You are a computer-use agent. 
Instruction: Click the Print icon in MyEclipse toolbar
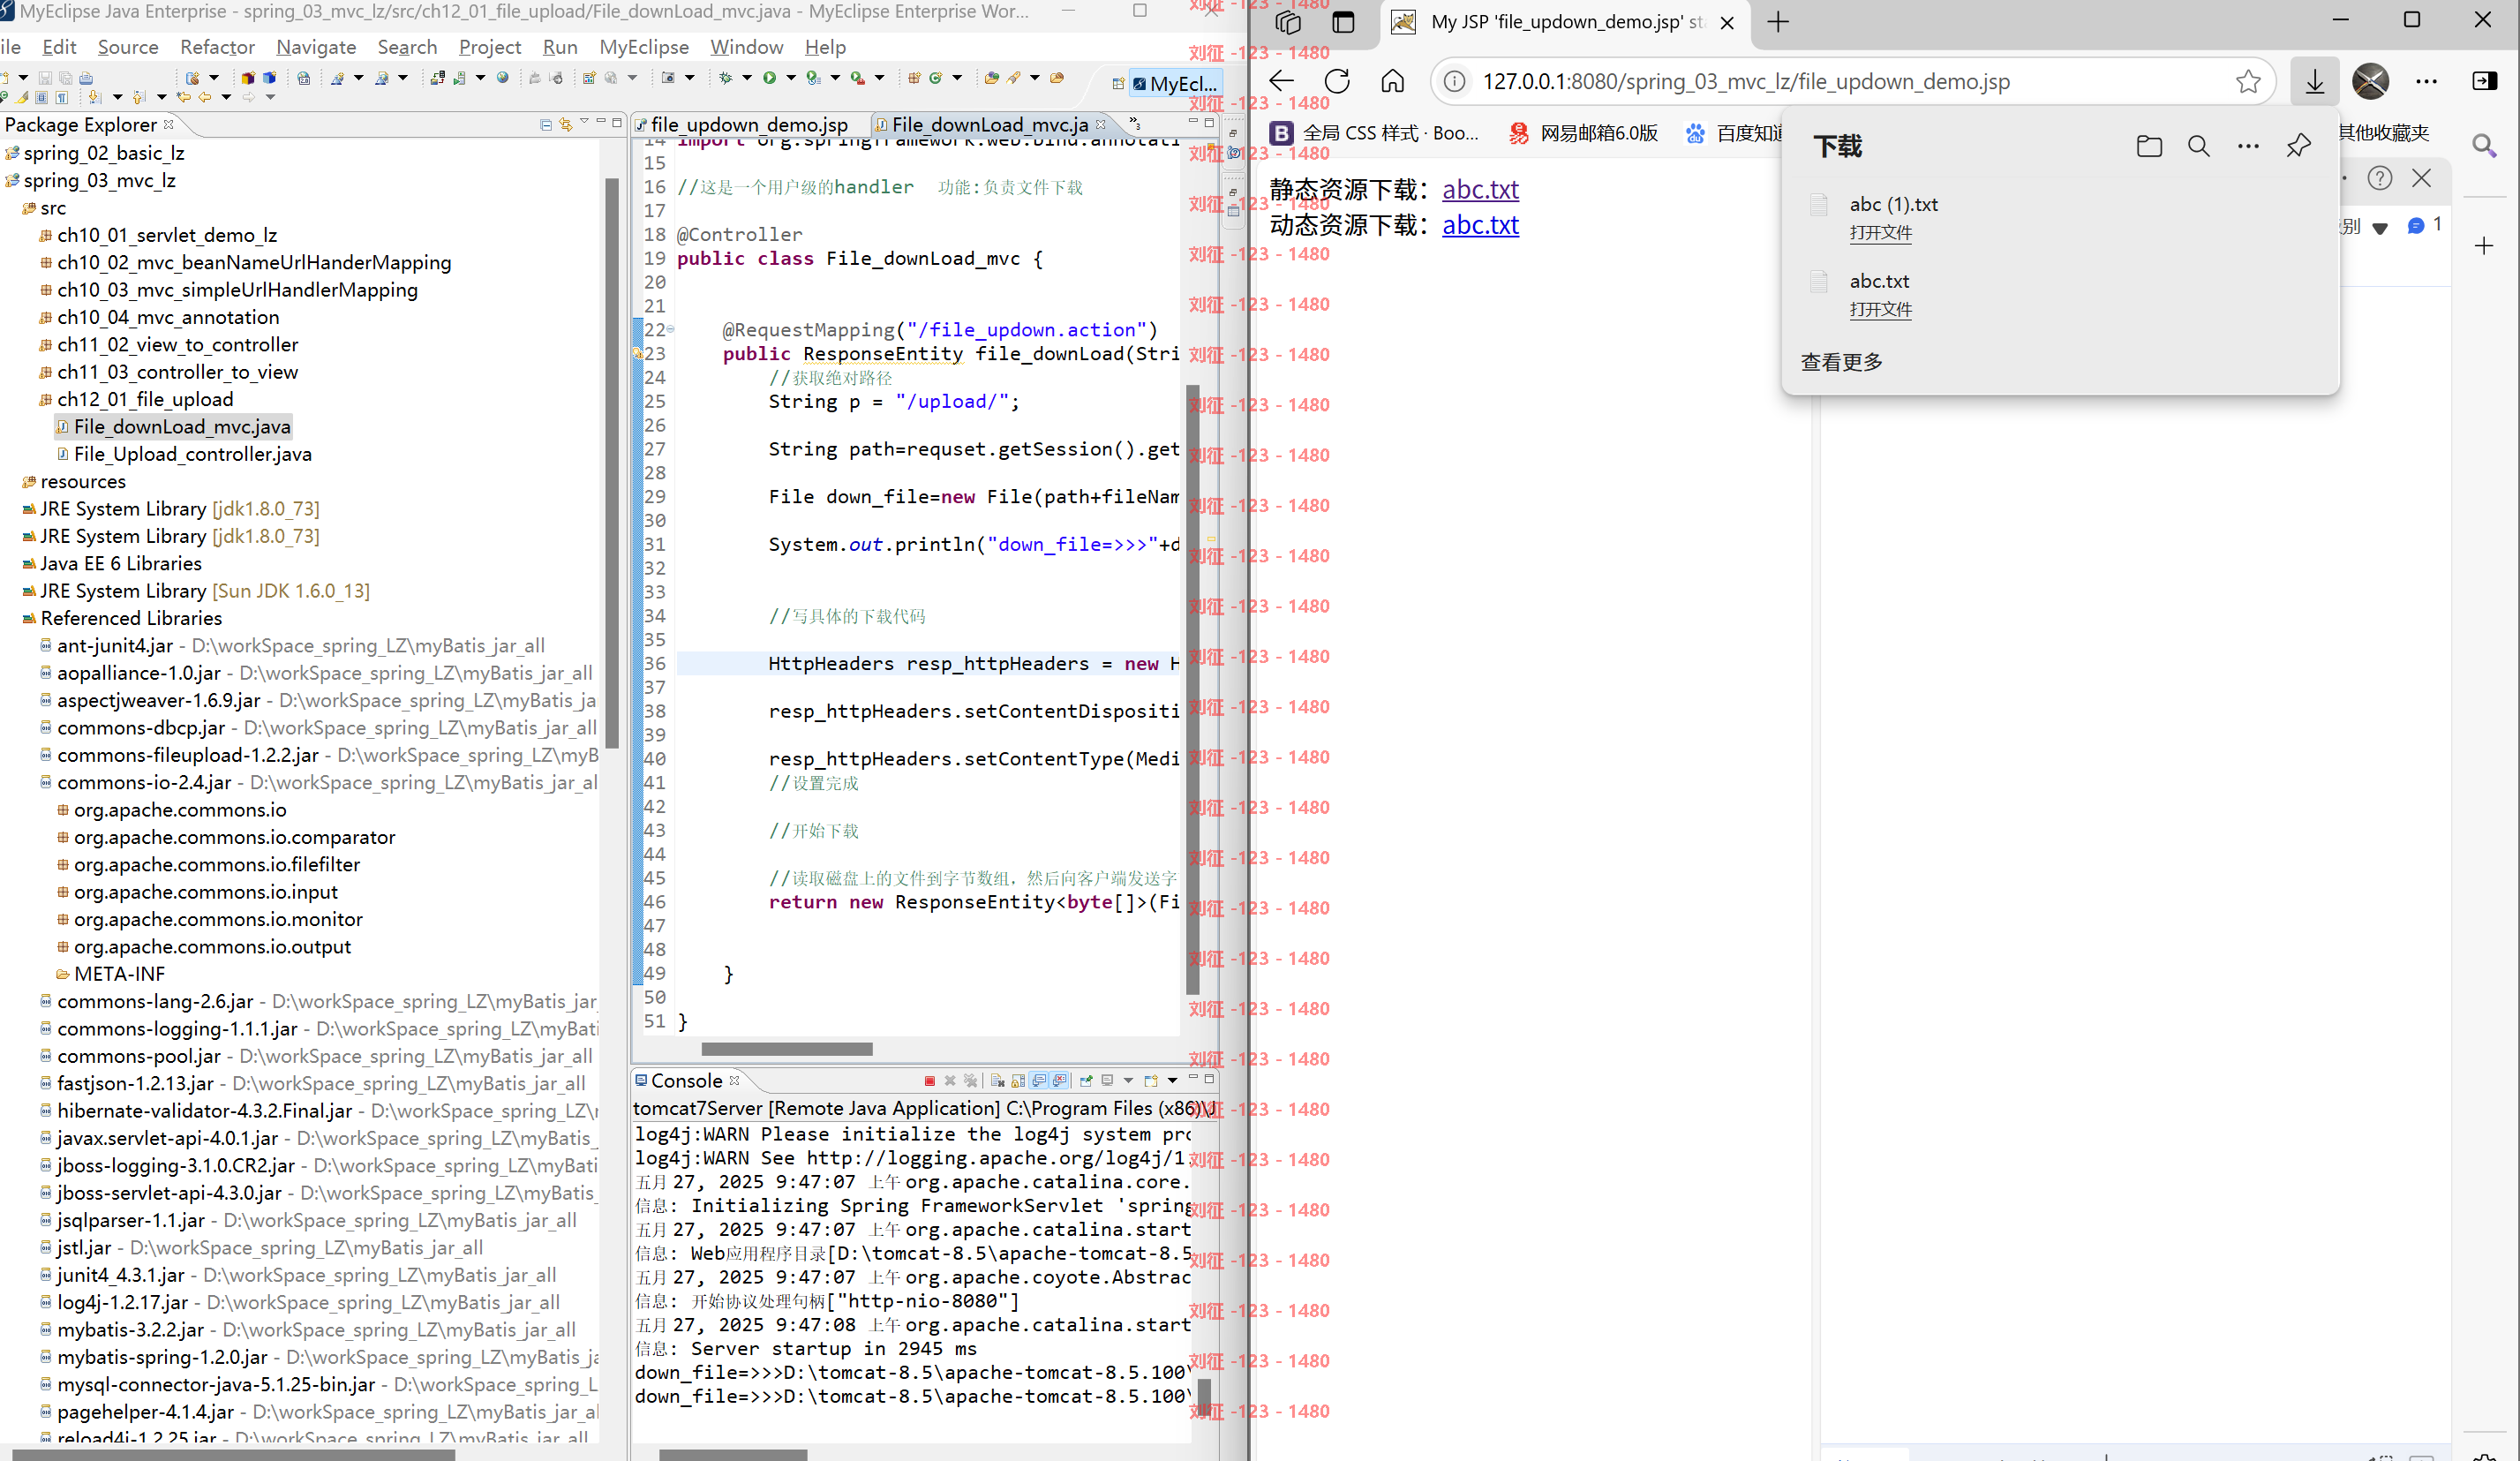point(86,79)
